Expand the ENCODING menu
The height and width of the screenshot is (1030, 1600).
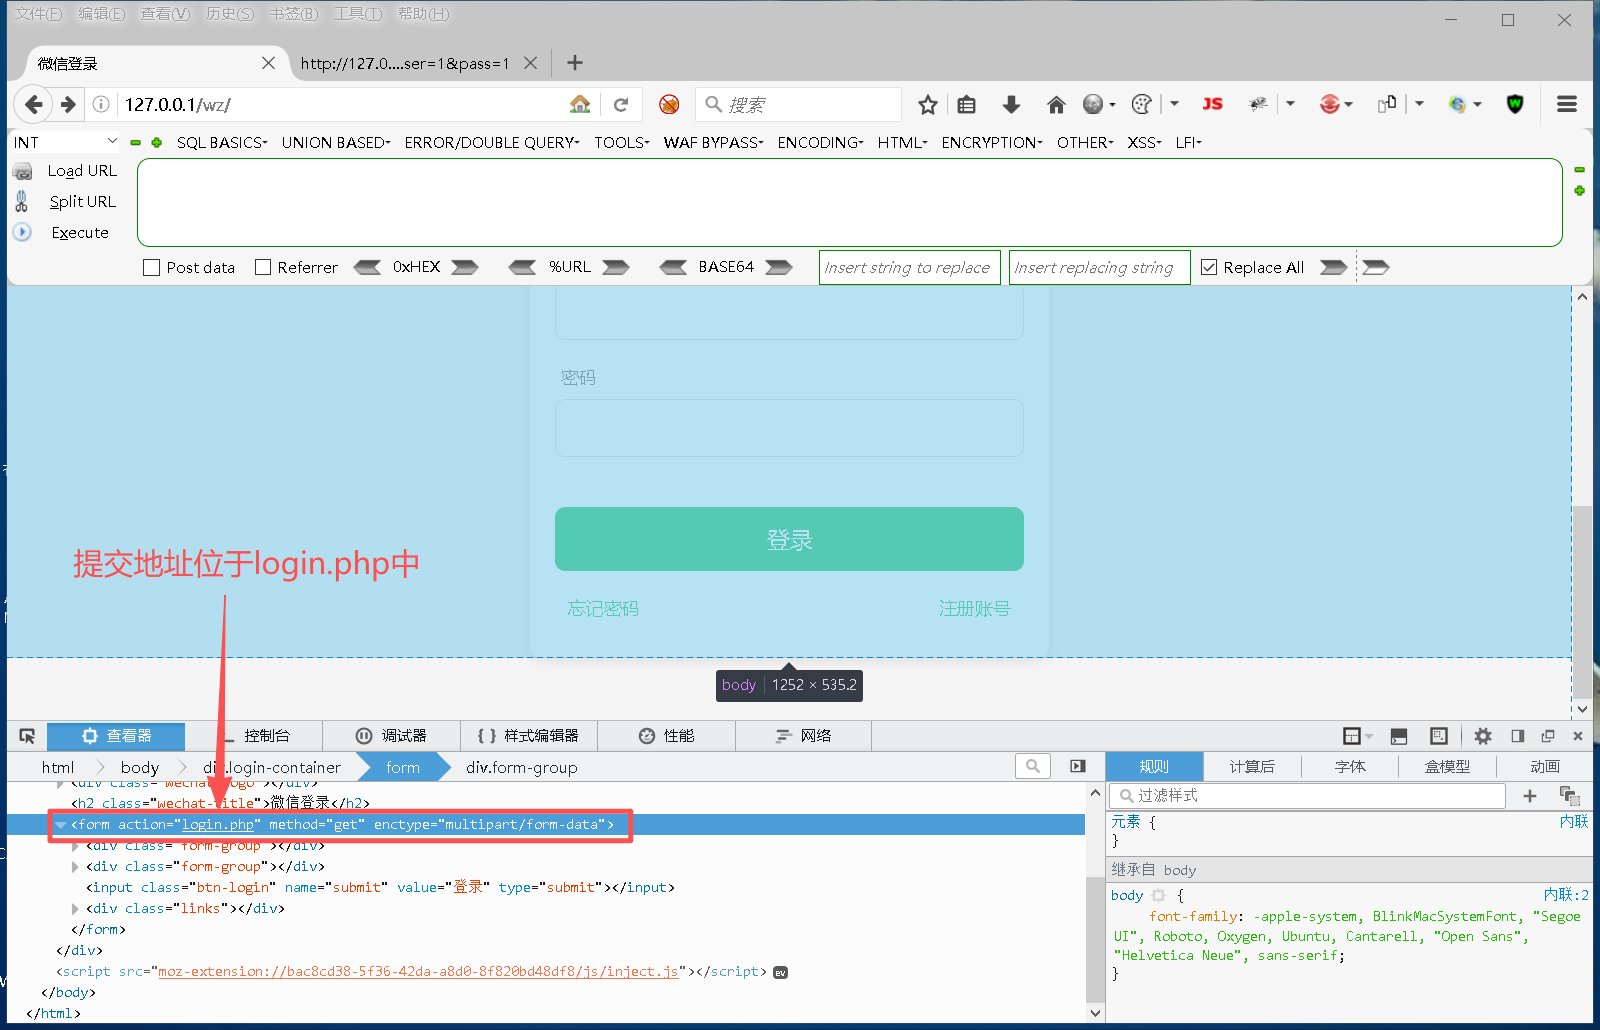coord(820,142)
